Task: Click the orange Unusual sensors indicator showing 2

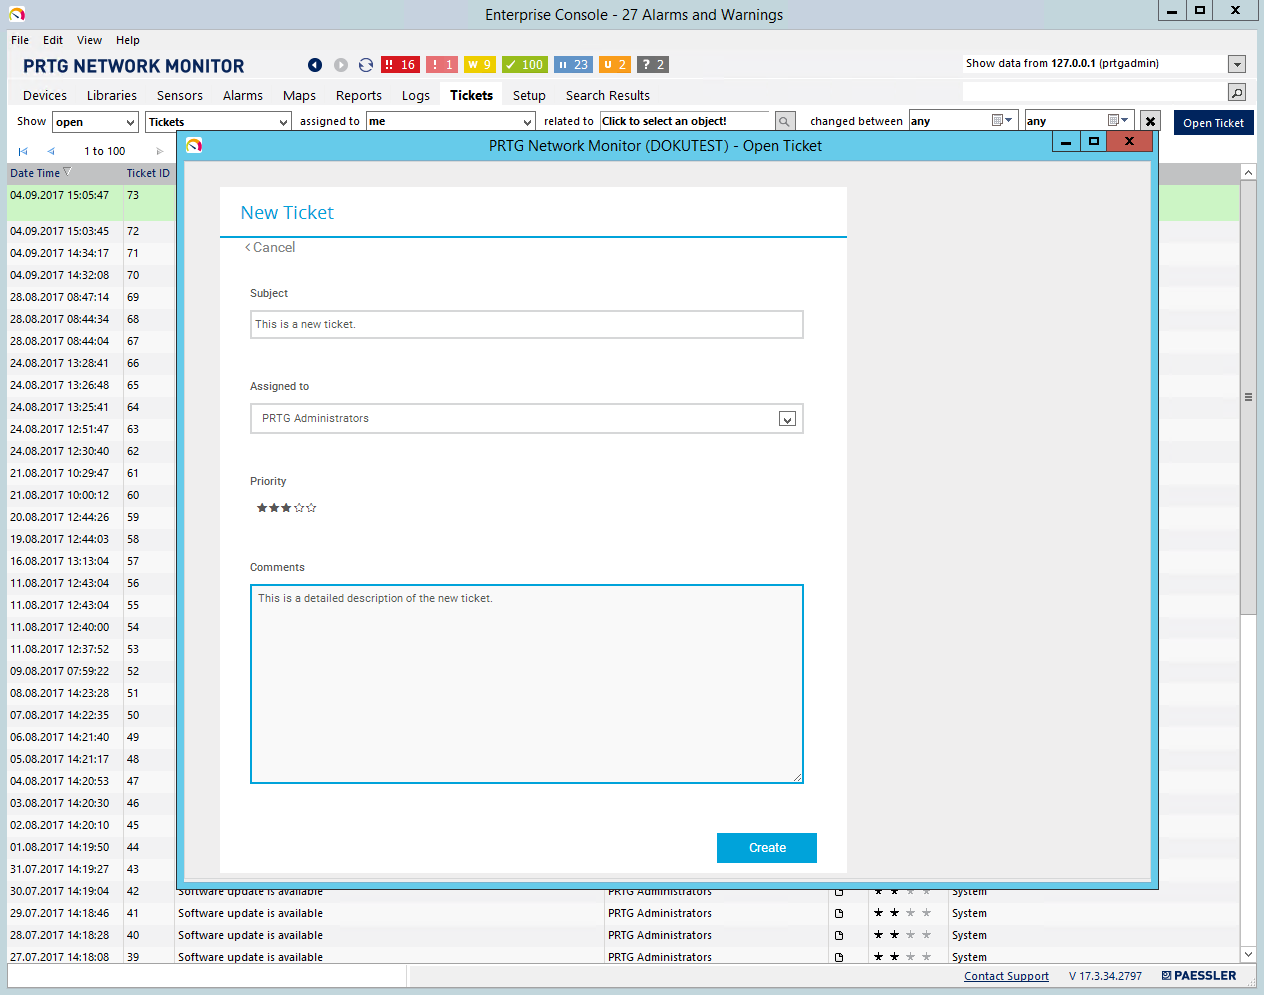Action: tap(615, 65)
